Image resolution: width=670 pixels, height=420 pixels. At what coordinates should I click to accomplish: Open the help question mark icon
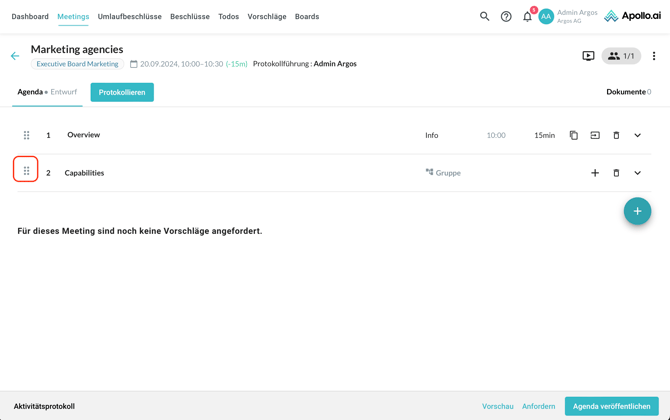(506, 16)
